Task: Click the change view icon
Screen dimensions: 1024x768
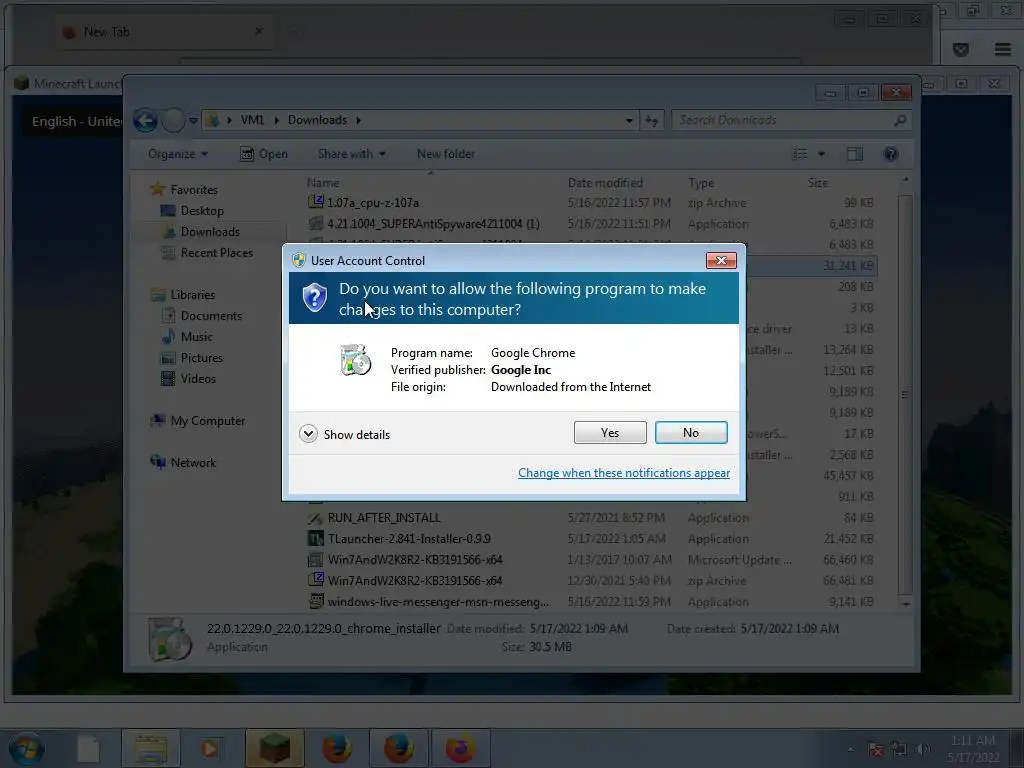Action: click(800, 154)
